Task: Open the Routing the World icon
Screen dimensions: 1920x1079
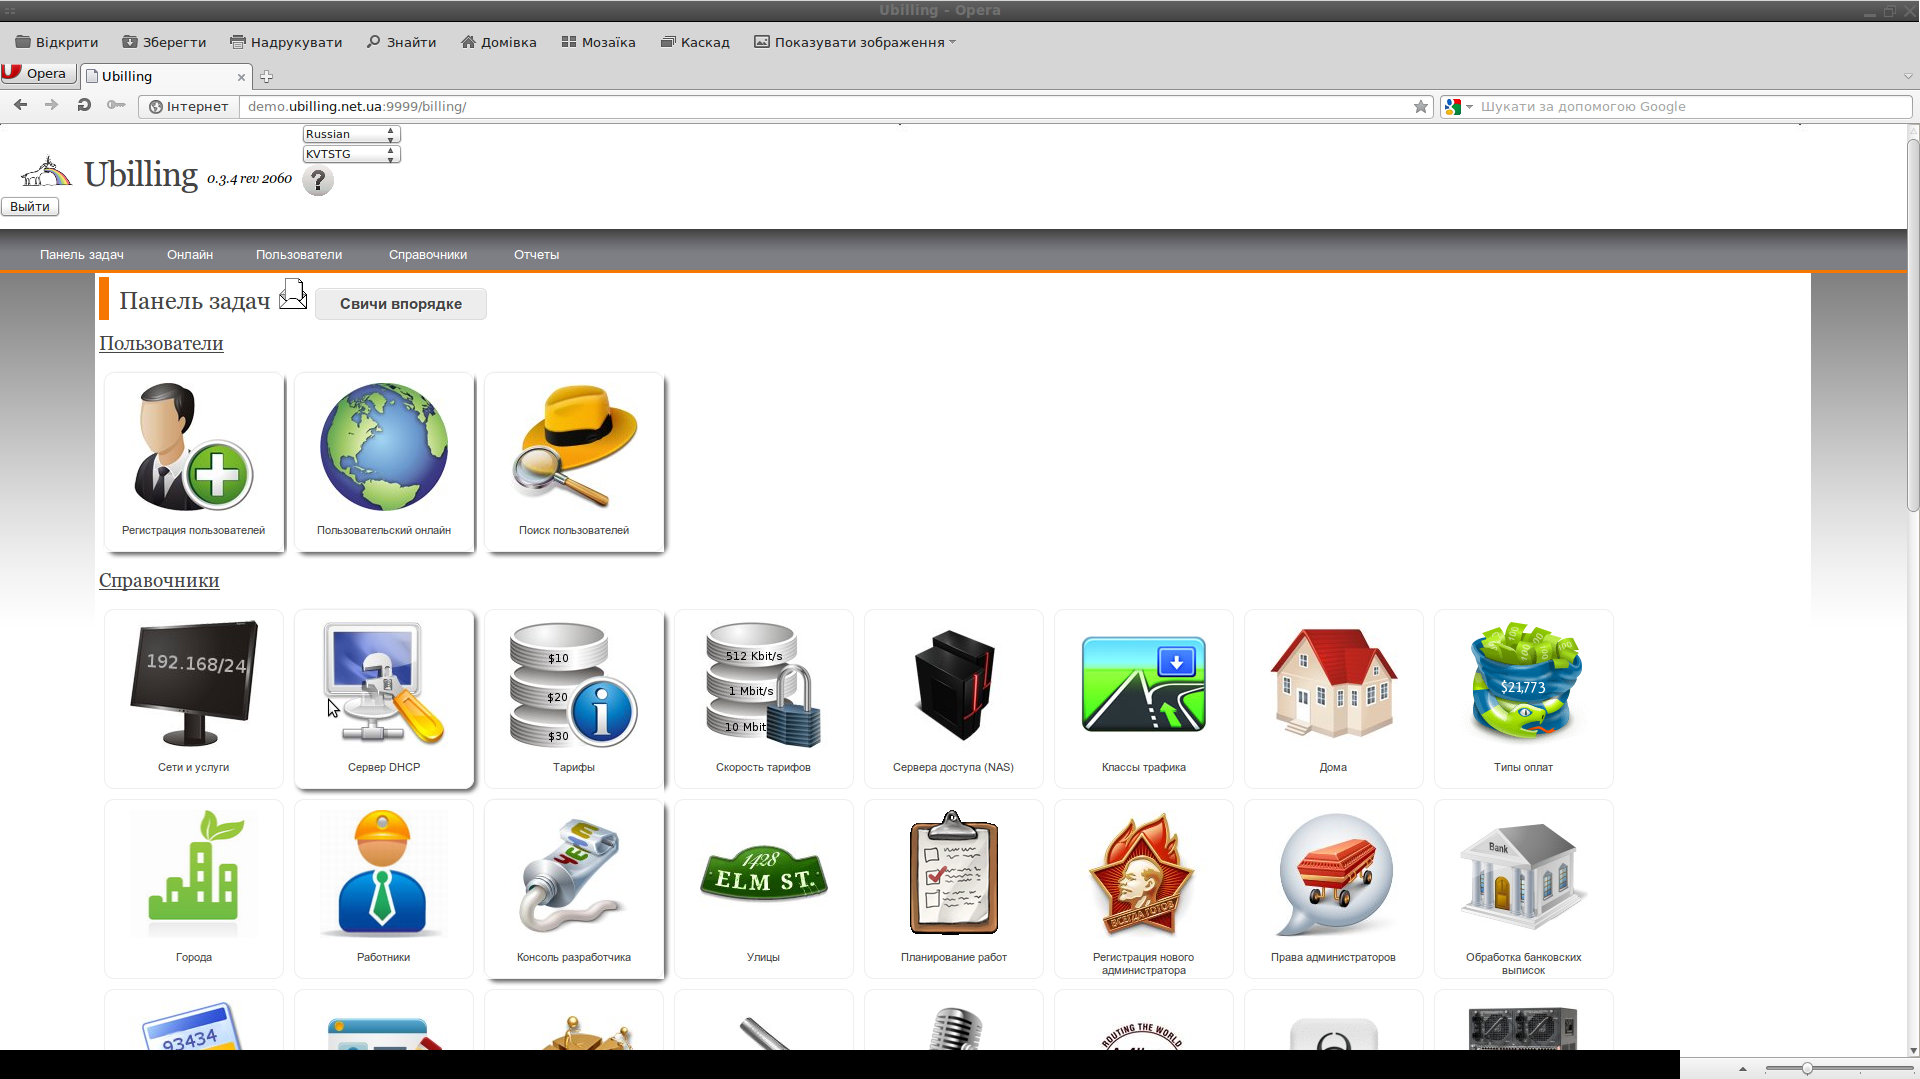Action: pos(1144,1035)
